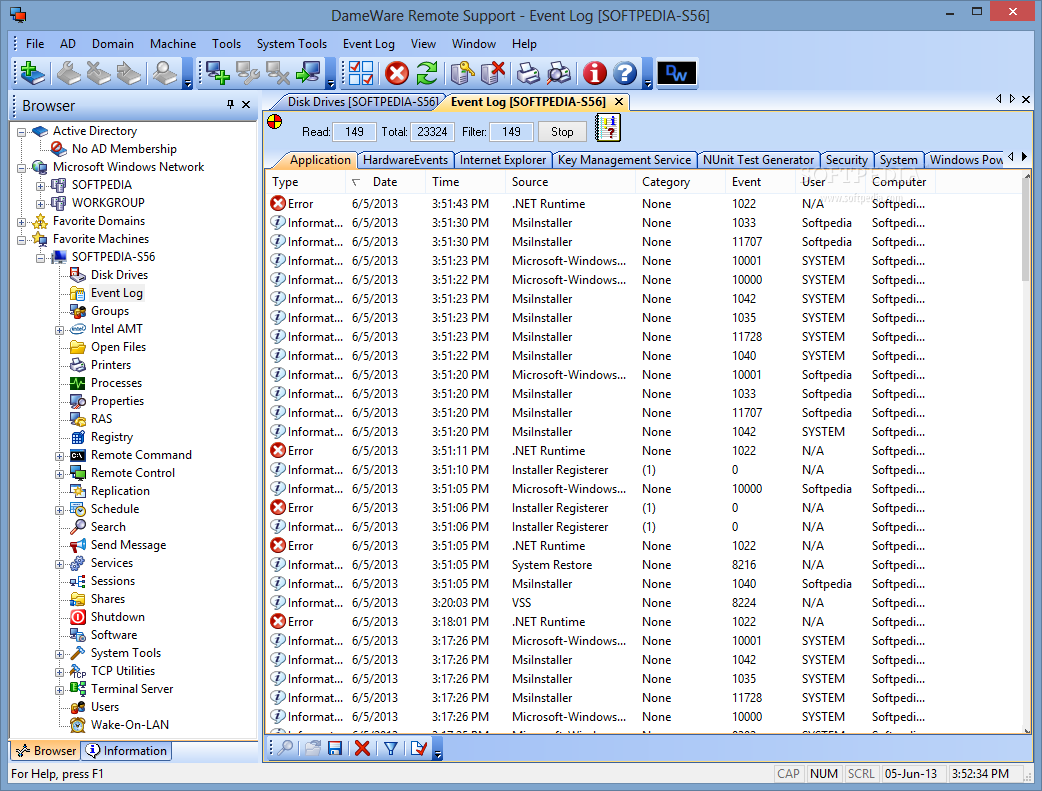Viewport: 1042px width, 791px height.
Task: Expand the Favorite Domains node
Action: click(21, 222)
